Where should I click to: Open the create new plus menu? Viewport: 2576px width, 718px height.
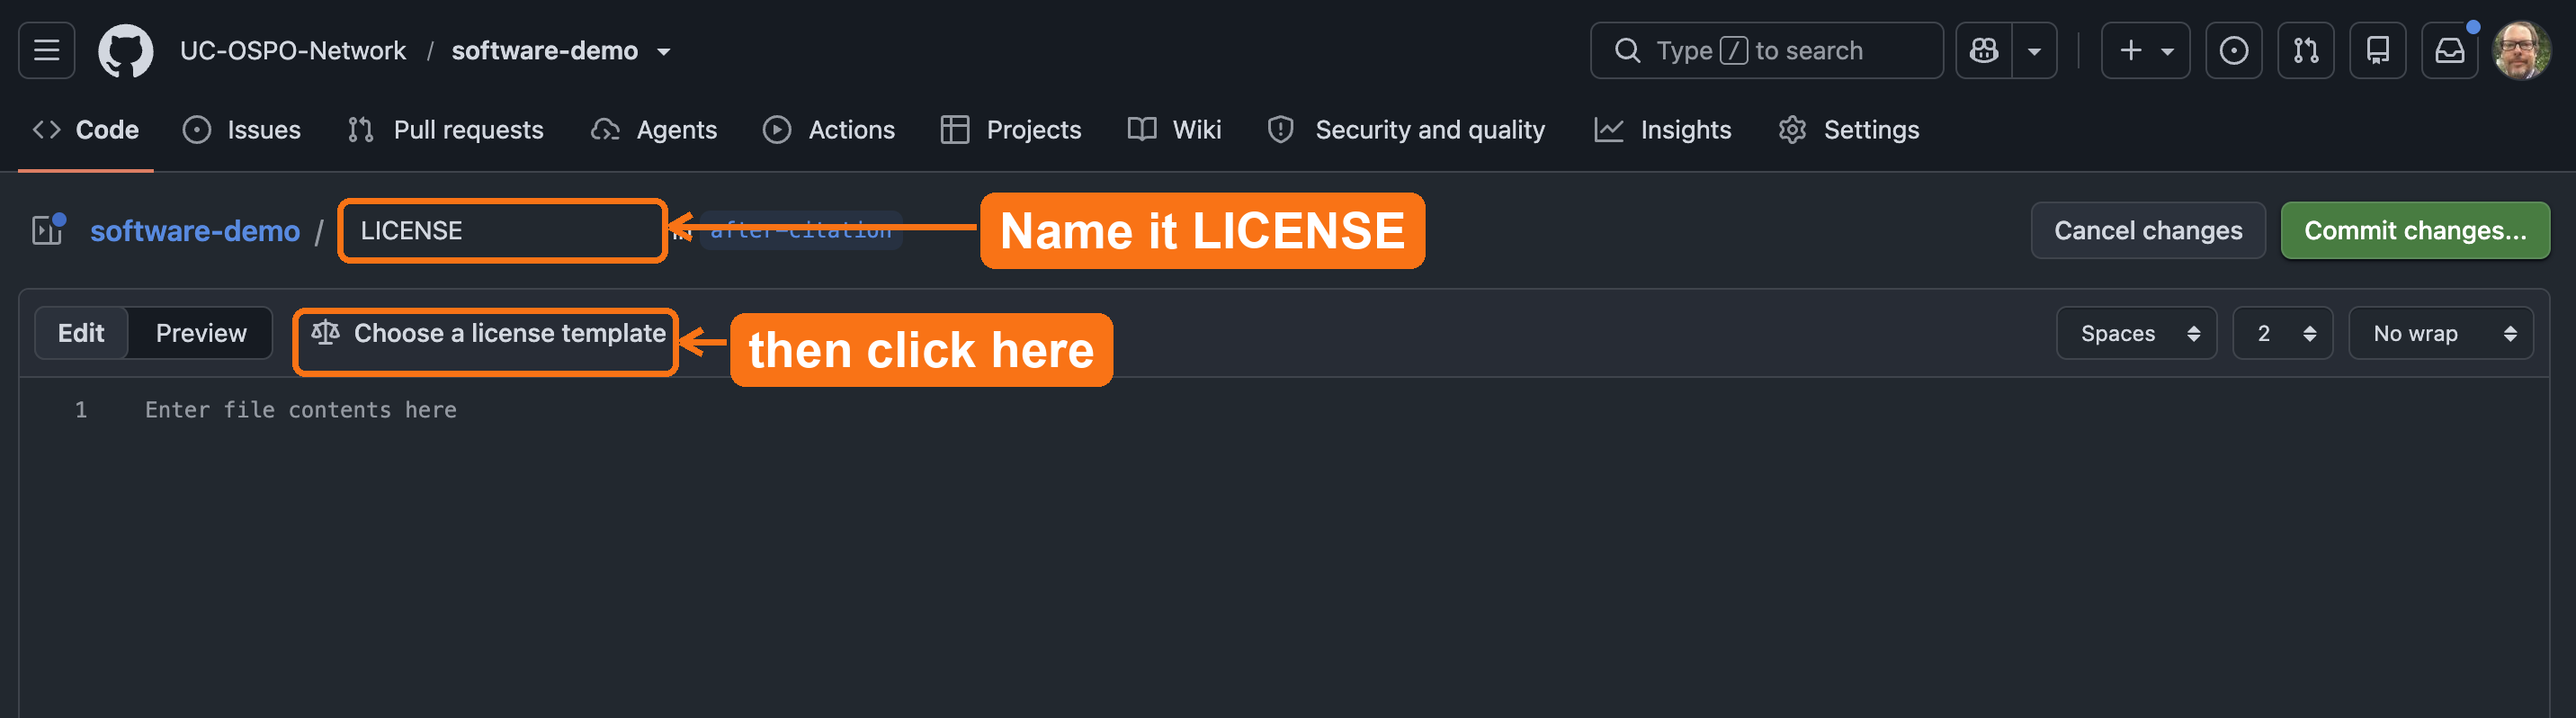pos(2146,50)
